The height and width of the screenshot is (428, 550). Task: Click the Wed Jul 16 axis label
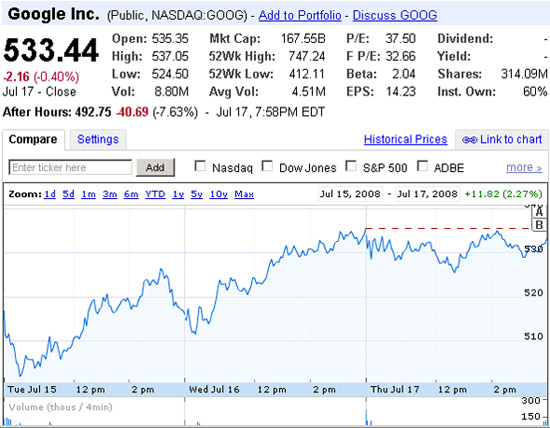[x=214, y=389]
